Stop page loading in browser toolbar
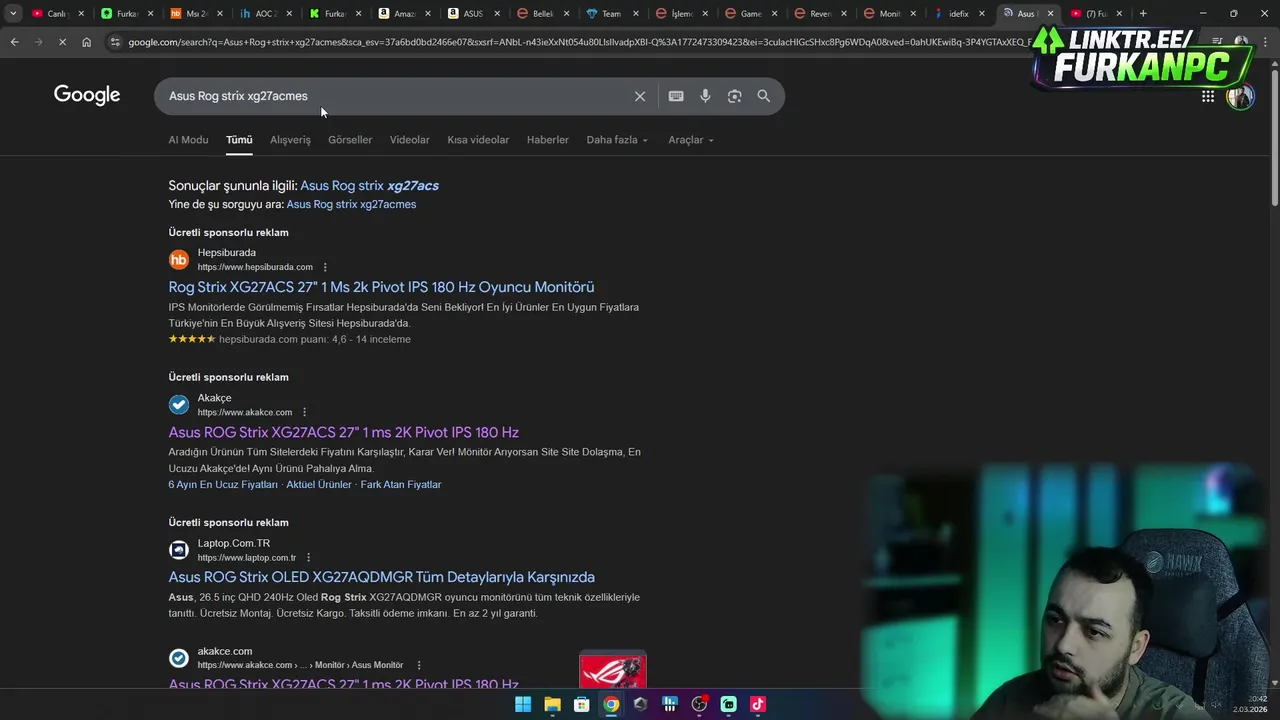The image size is (1280, 720). (62, 42)
